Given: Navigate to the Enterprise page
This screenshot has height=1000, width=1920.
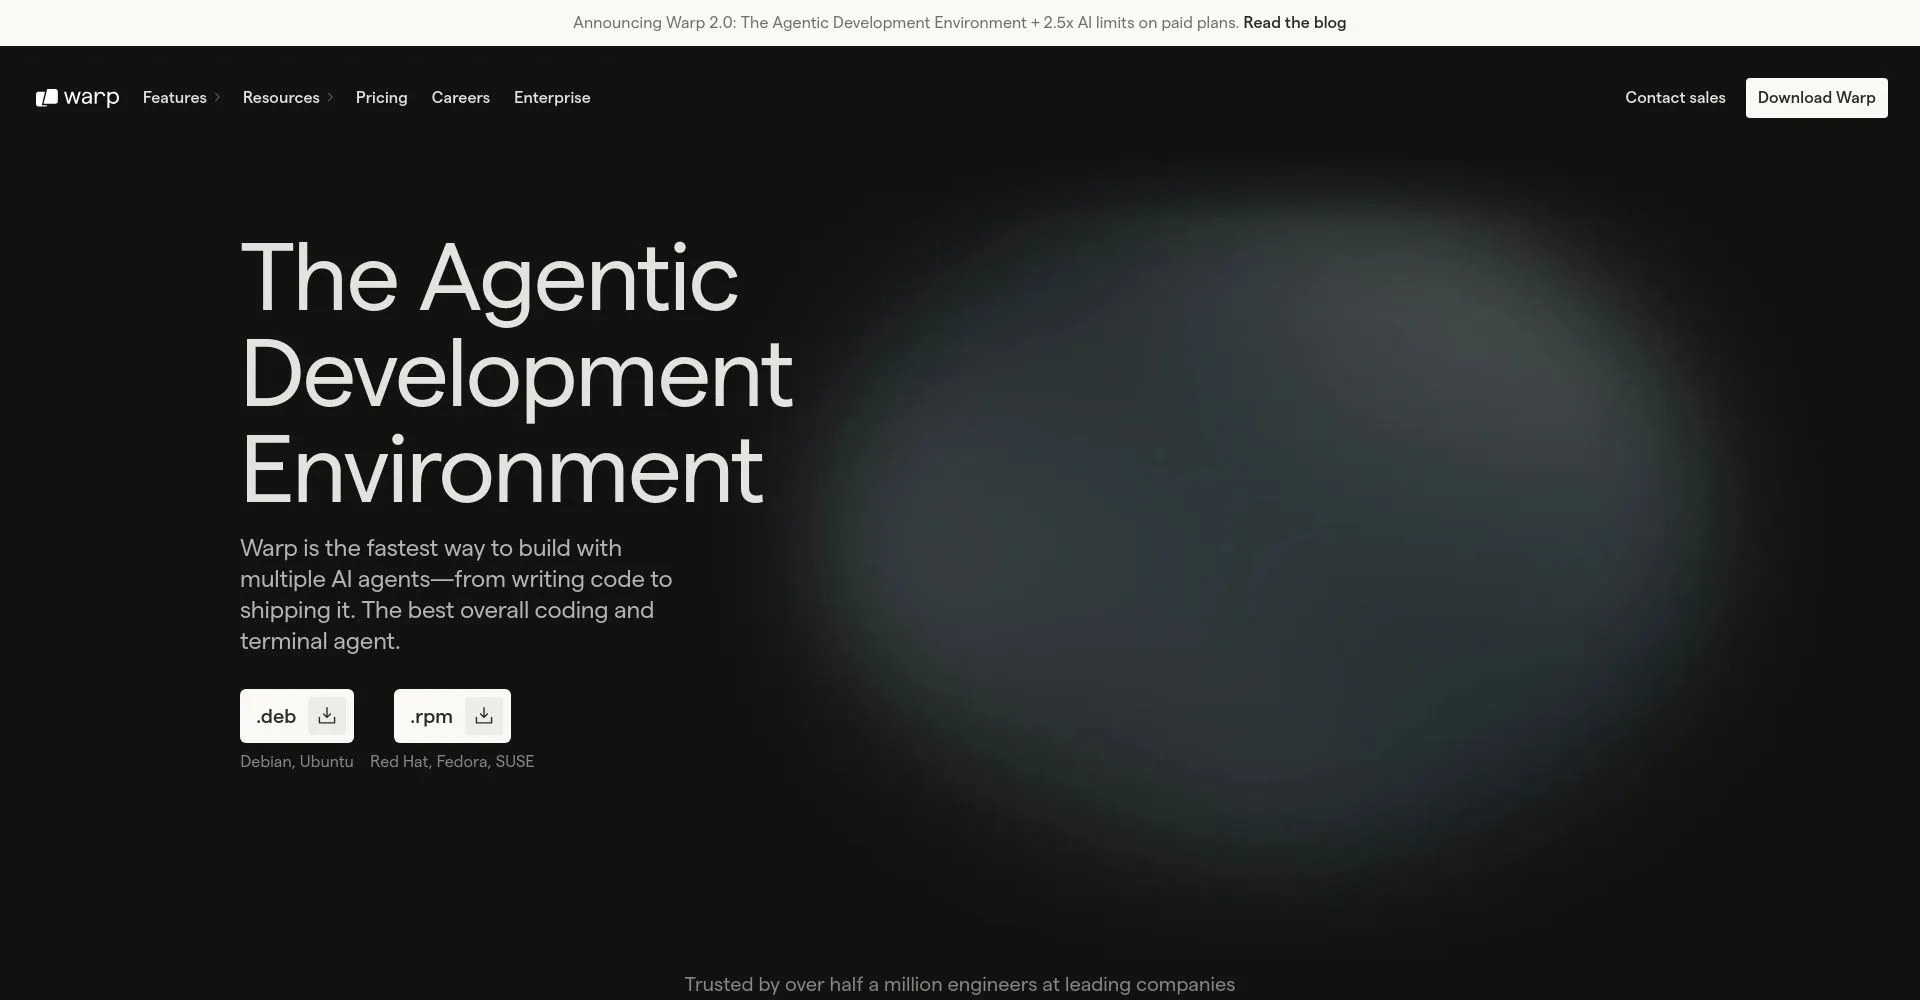Looking at the screenshot, I should coord(552,98).
